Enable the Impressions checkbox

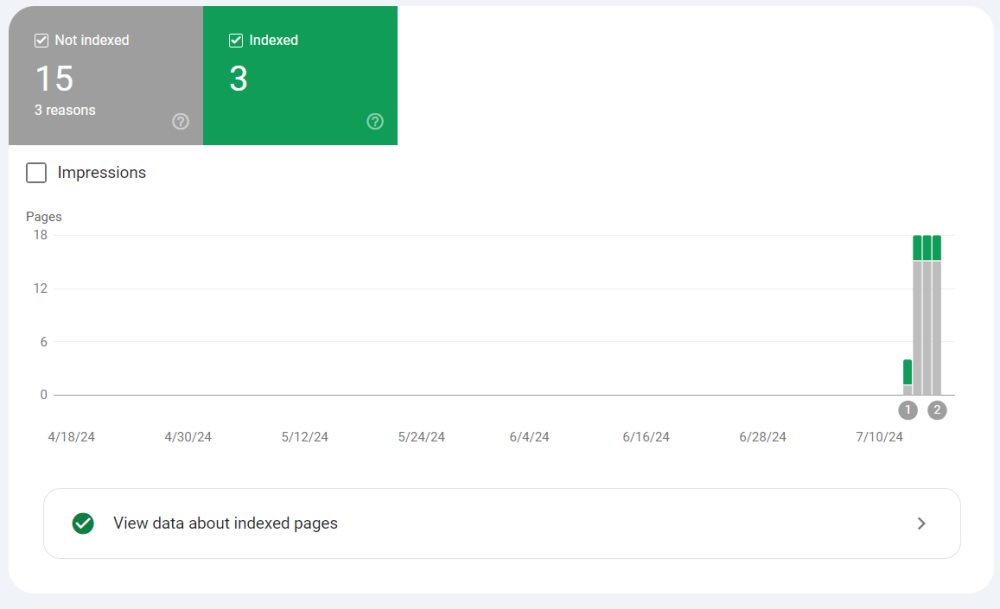tap(37, 173)
